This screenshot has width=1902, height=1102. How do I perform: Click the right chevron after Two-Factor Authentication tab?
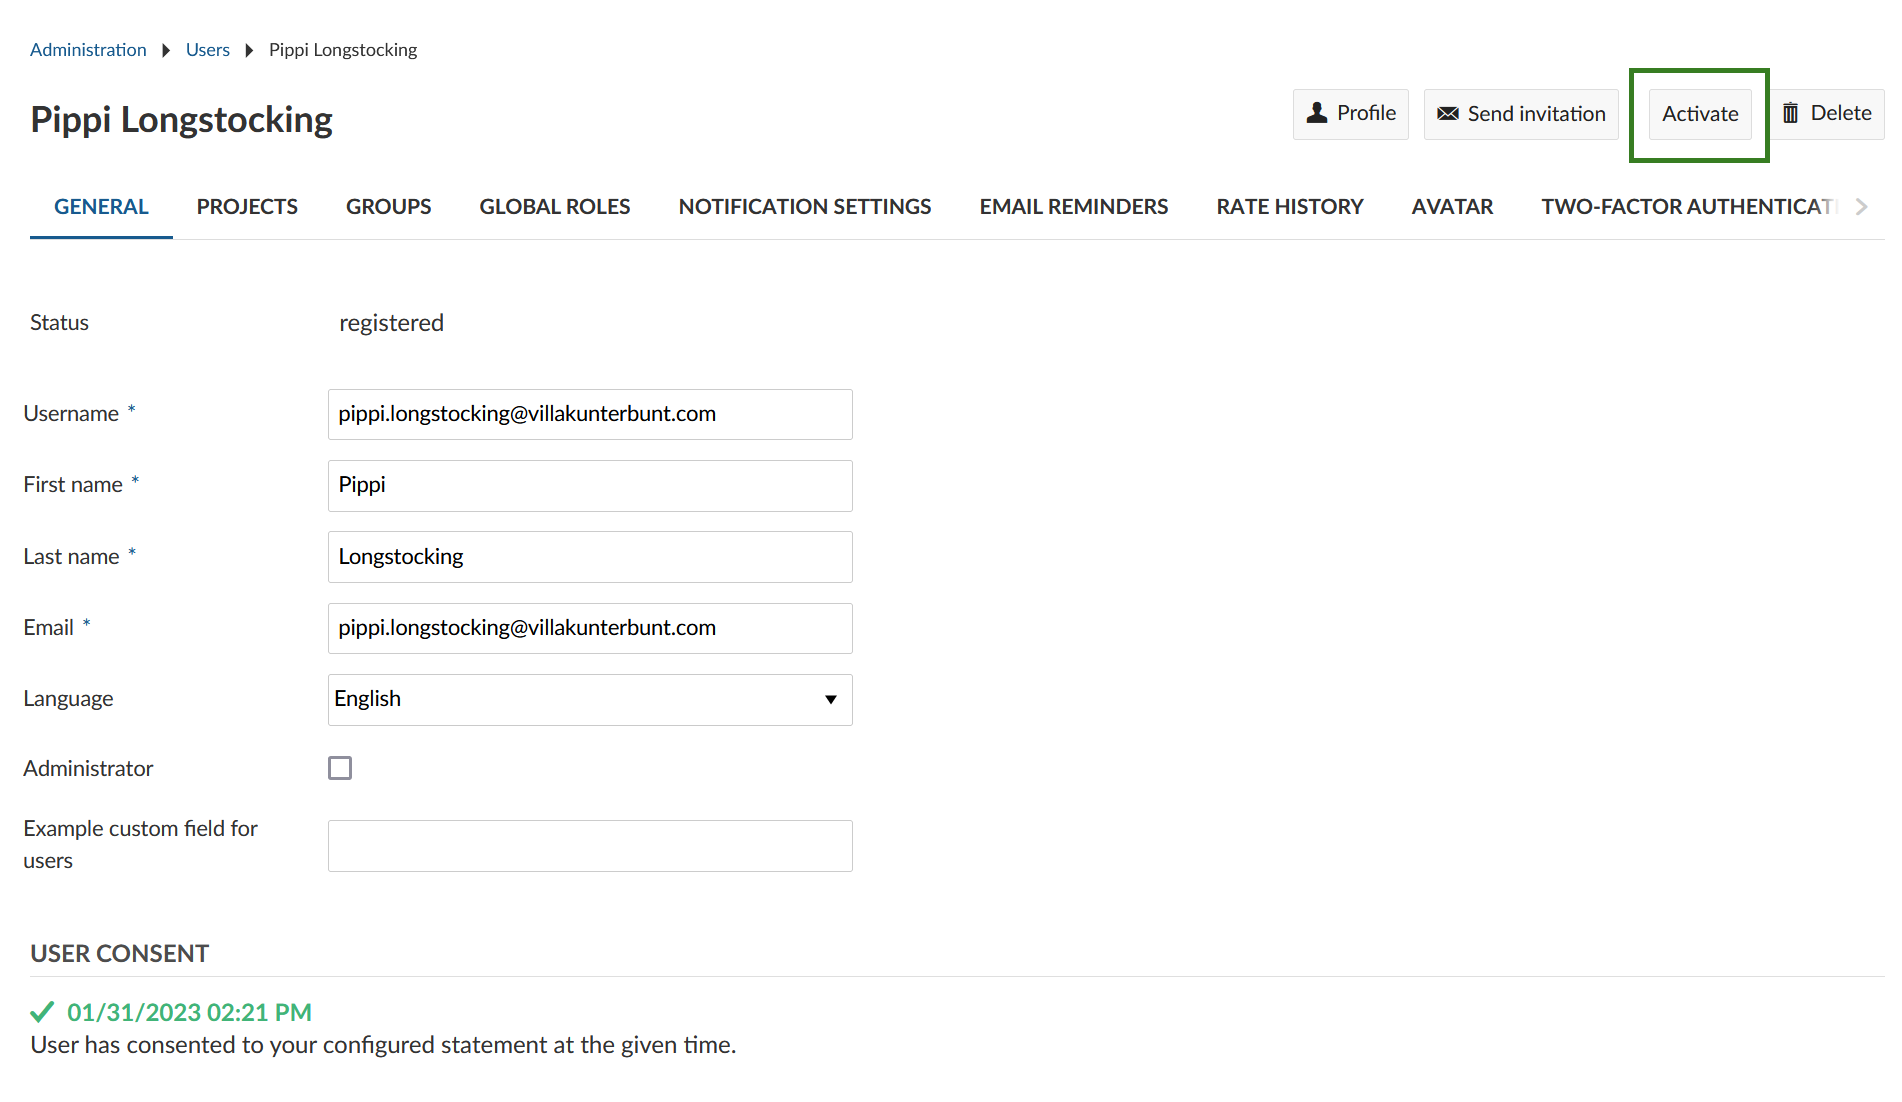pos(1861,206)
